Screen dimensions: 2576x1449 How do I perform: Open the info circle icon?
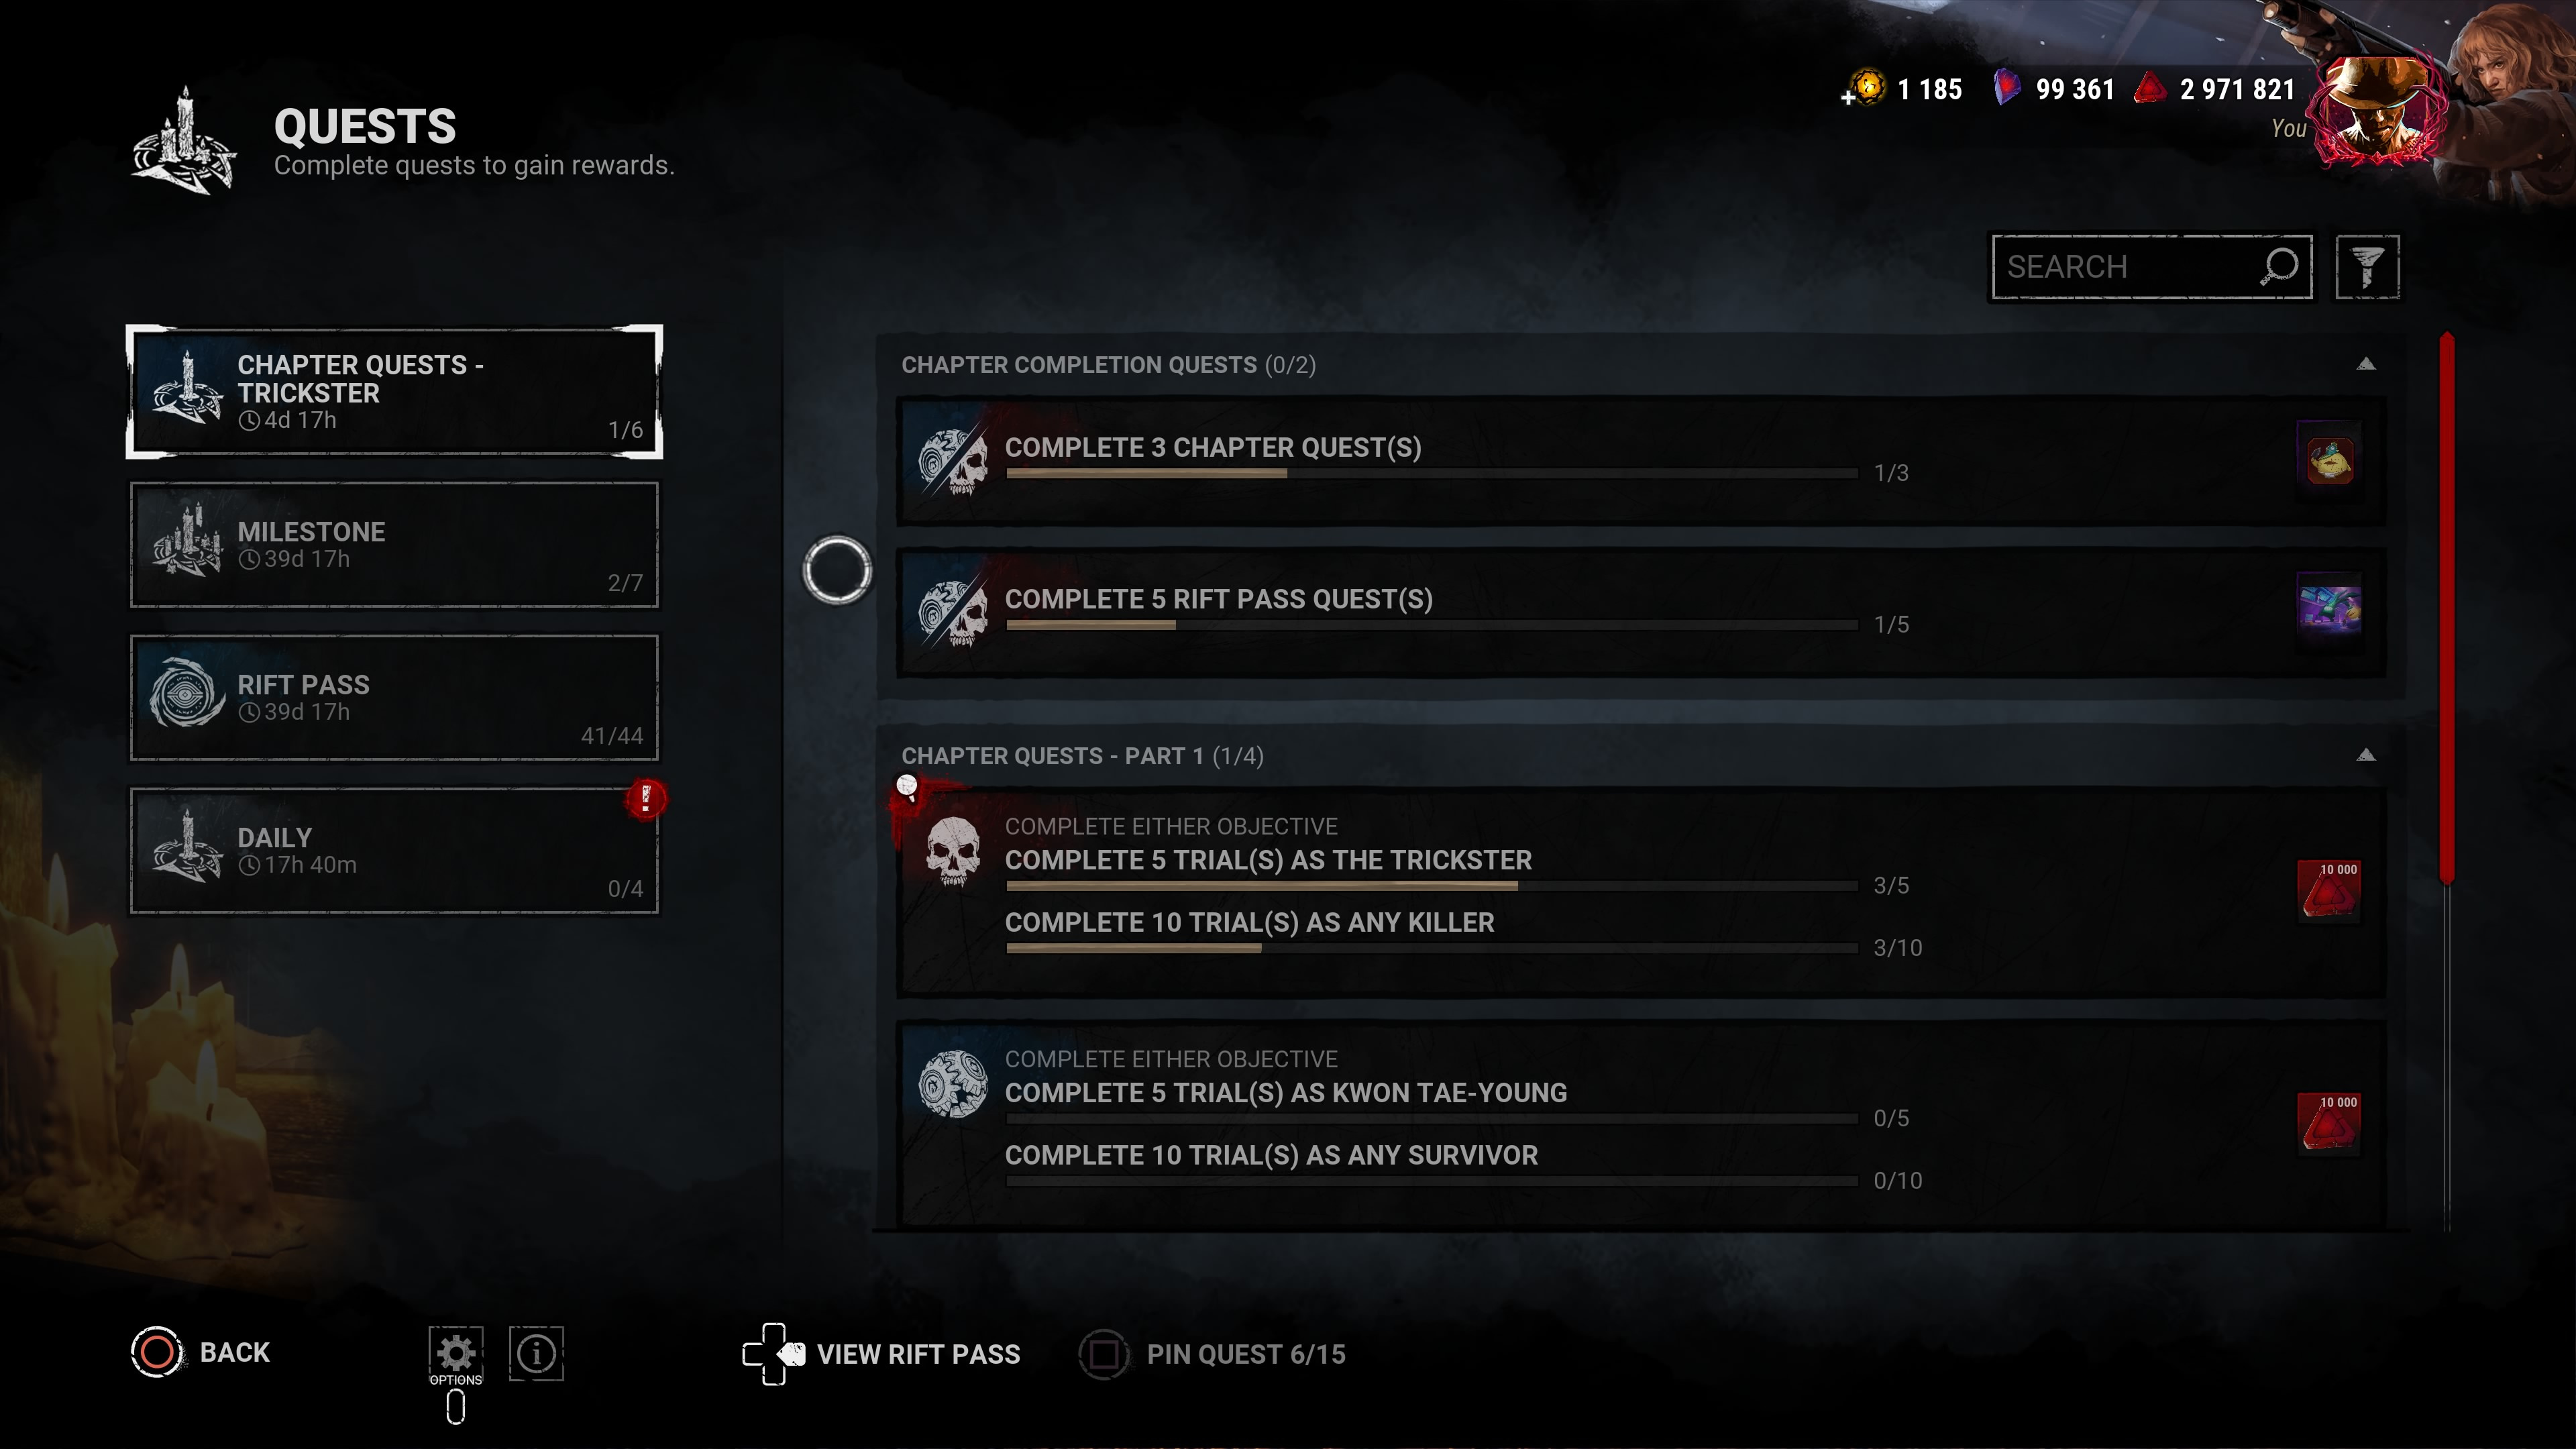tap(536, 1353)
